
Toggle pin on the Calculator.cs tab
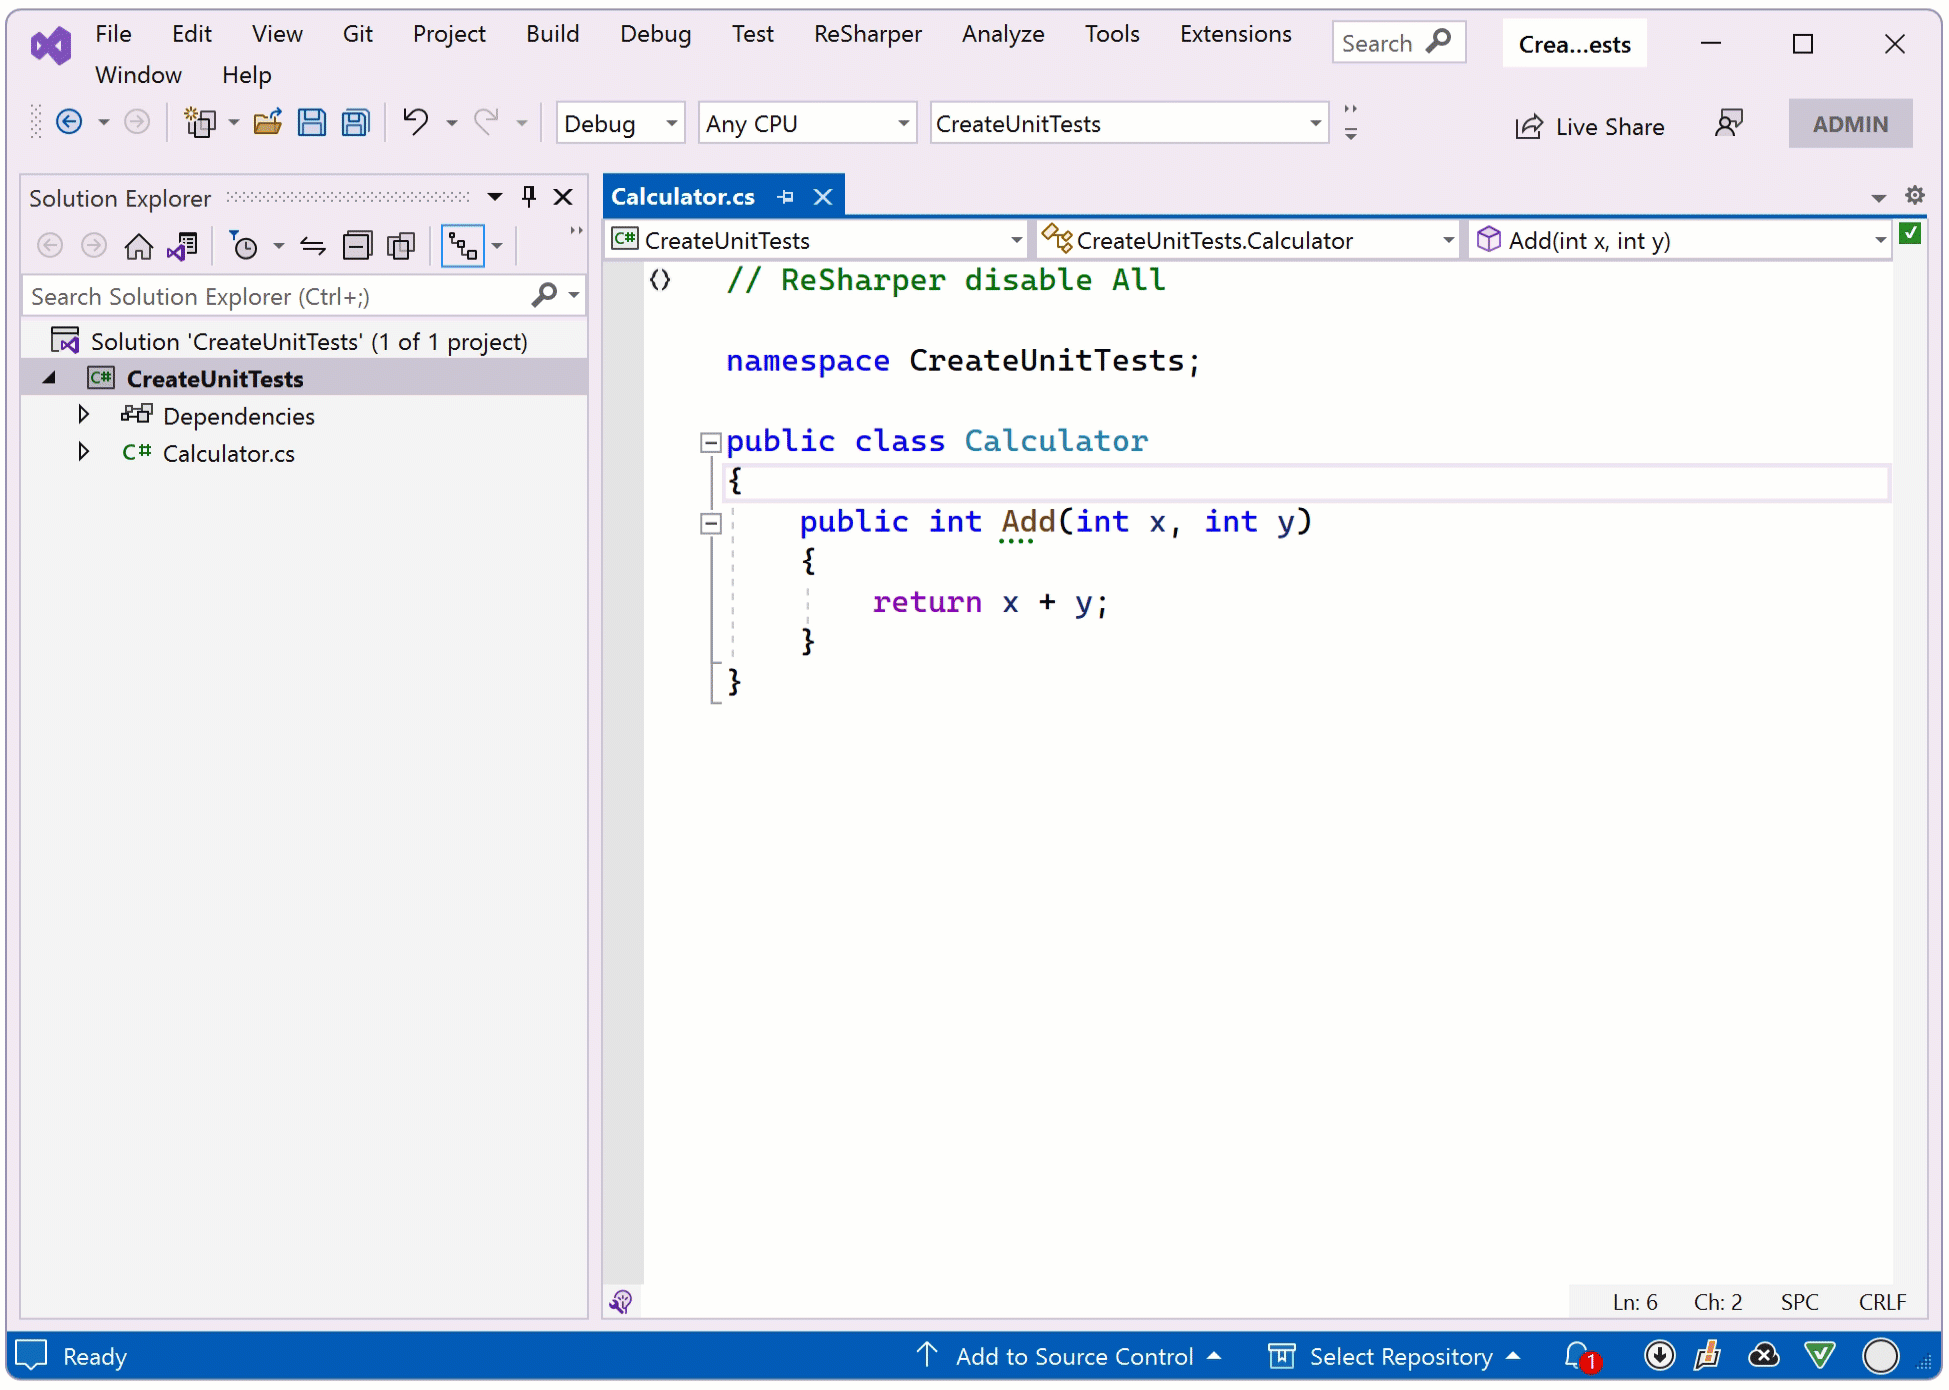tap(786, 197)
